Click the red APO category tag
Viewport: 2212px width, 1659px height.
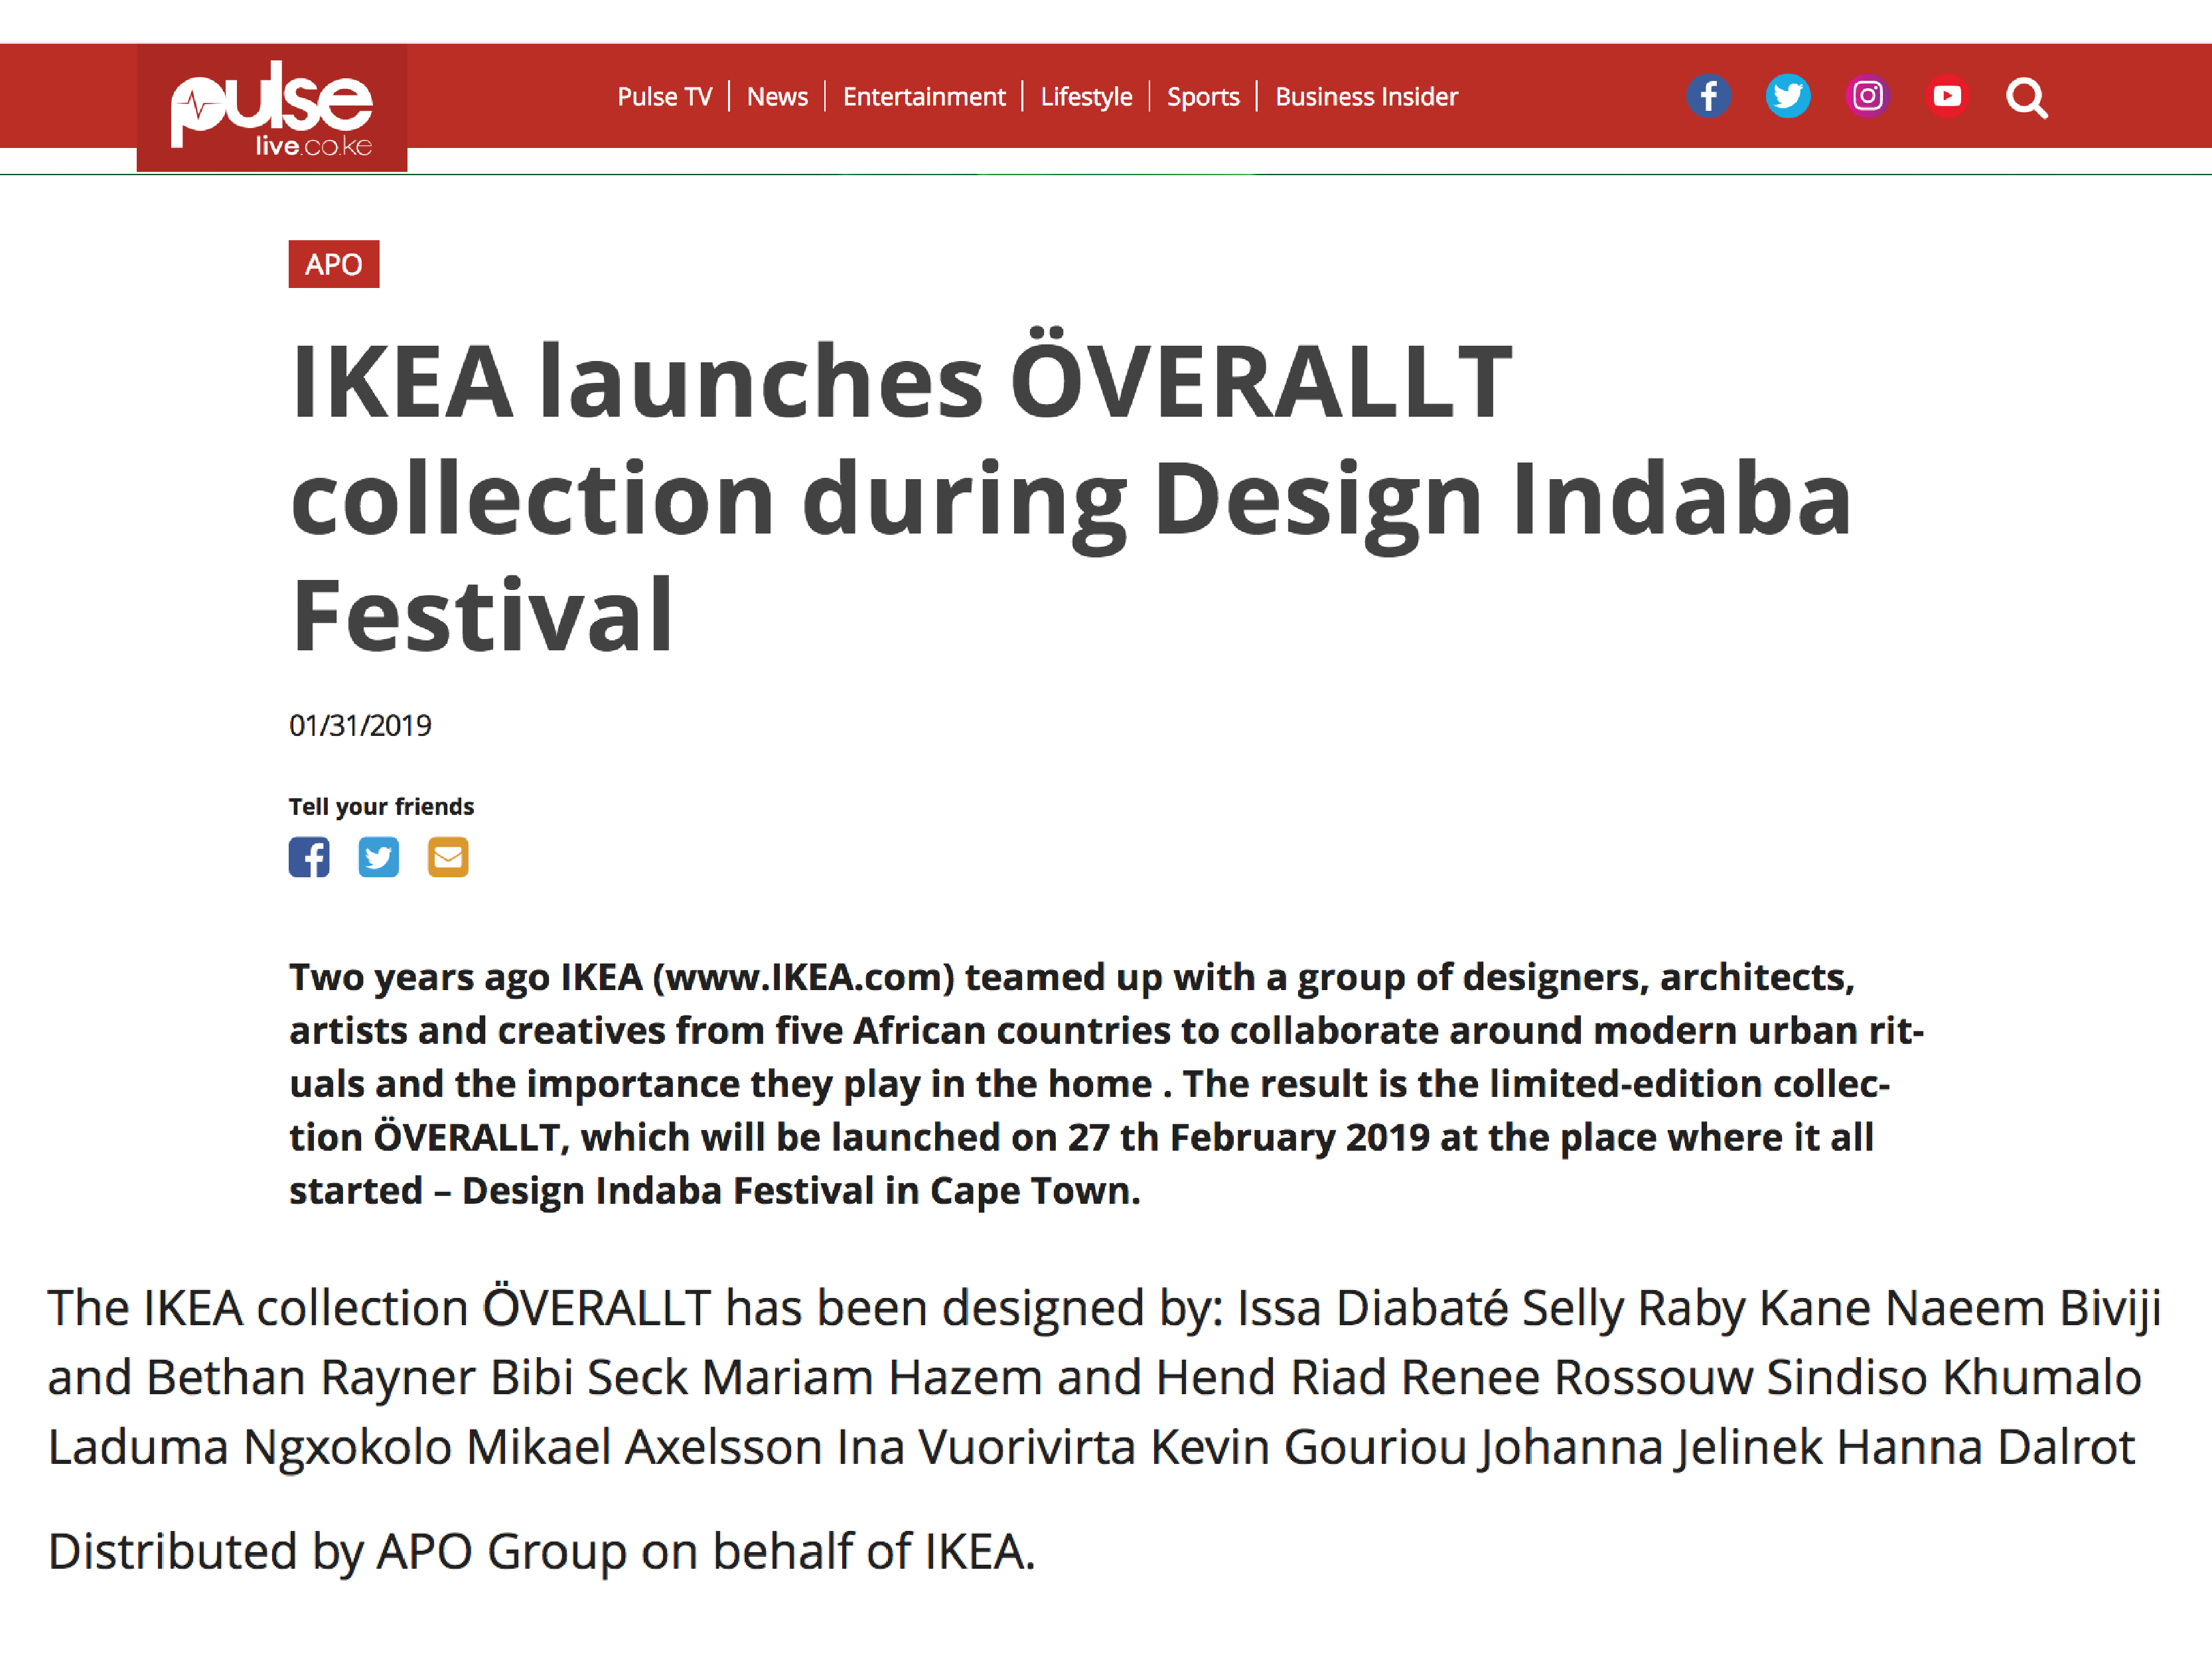tap(334, 264)
